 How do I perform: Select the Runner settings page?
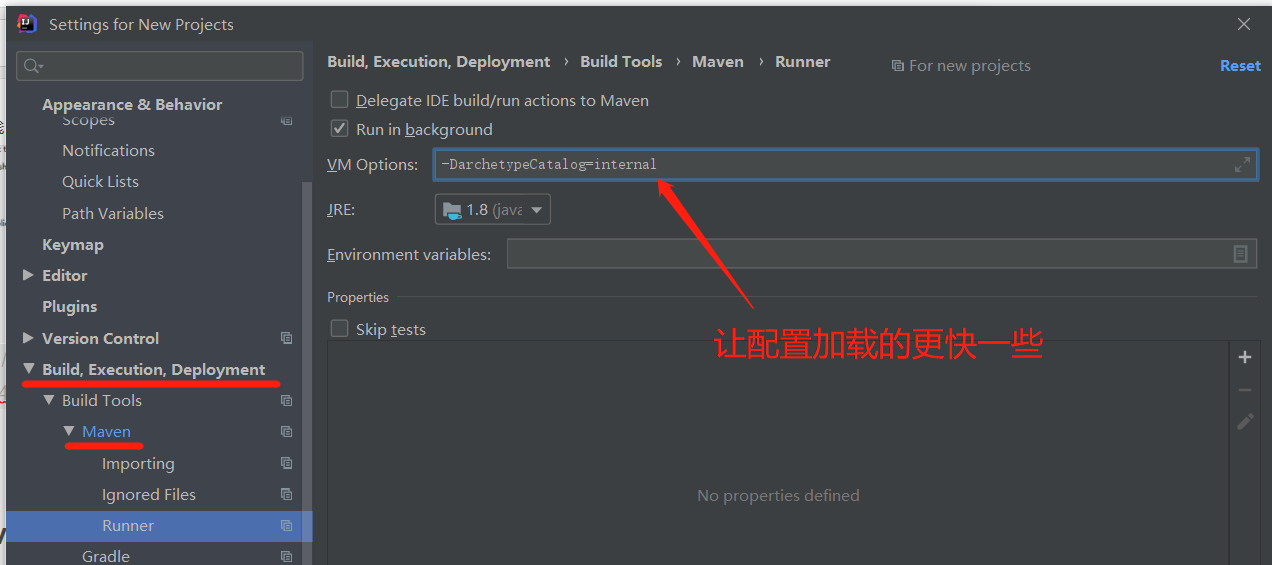[x=128, y=526]
